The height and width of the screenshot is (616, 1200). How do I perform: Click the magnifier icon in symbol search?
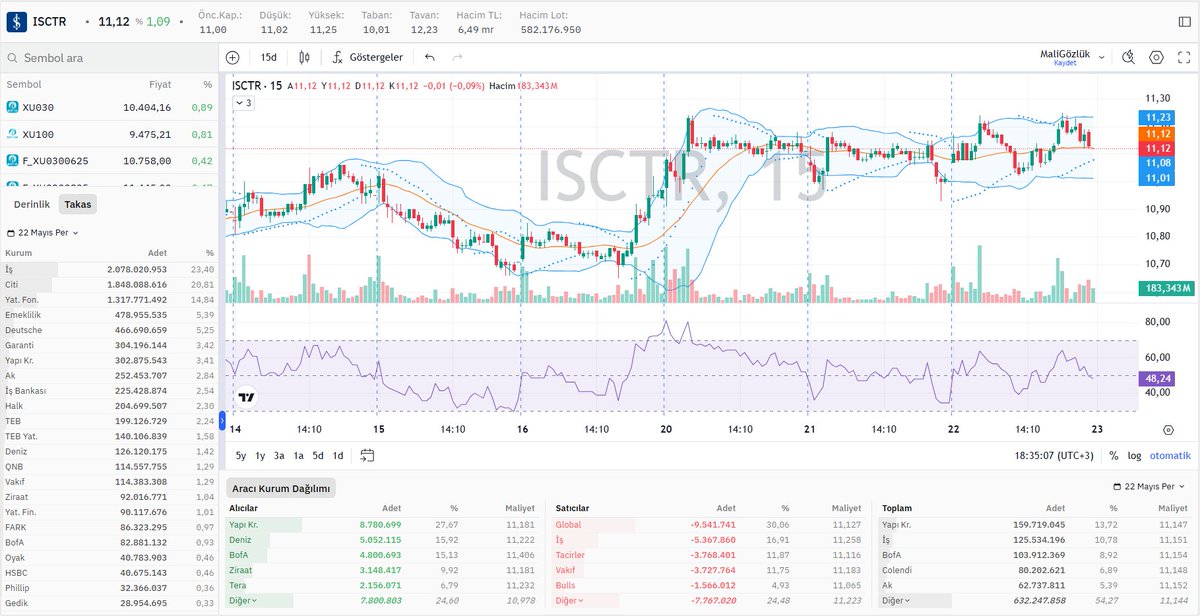point(12,58)
